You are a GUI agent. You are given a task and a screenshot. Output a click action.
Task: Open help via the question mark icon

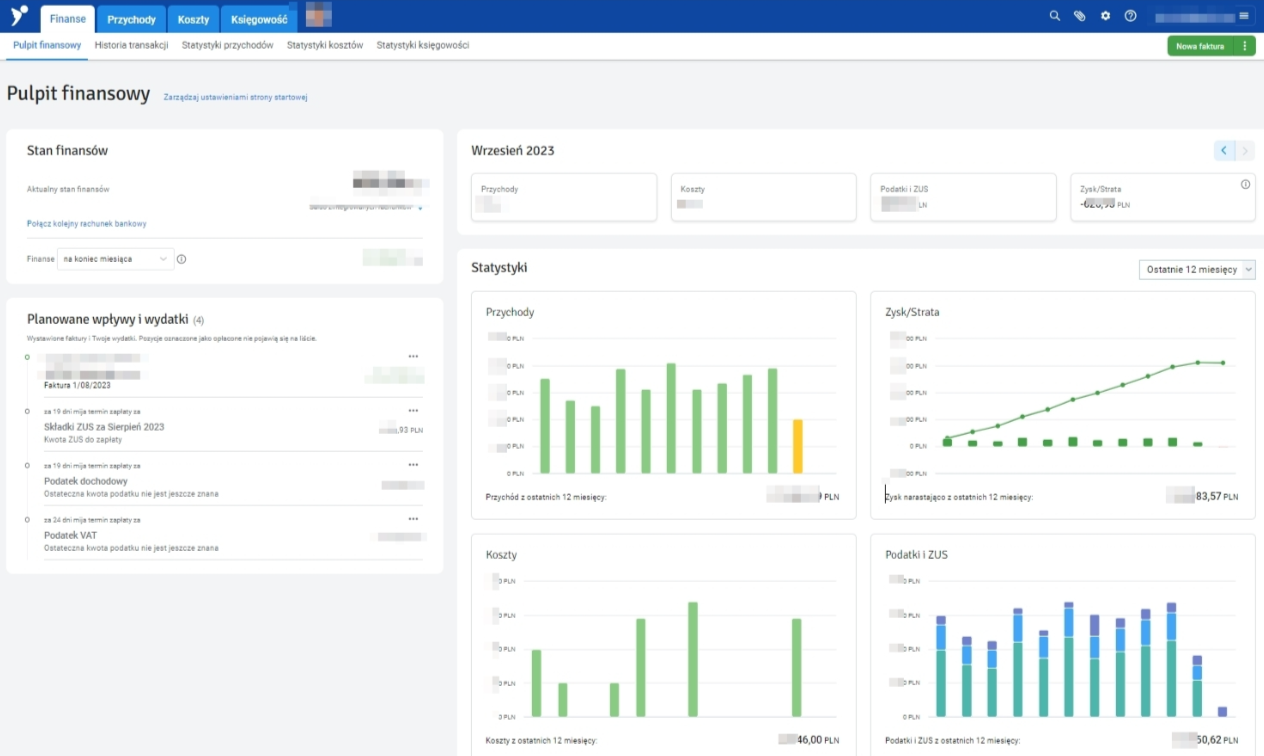pyautogui.click(x=1130, y=16)
